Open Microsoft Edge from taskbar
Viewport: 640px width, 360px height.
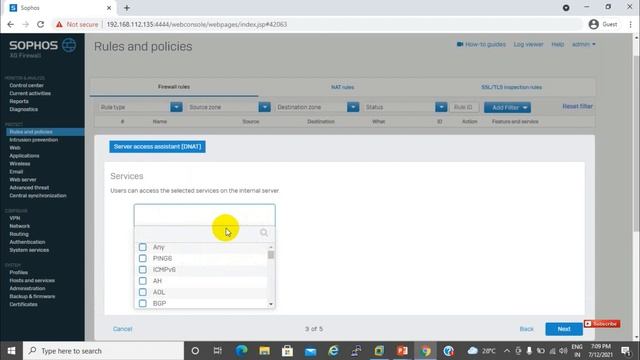pyautogui.click(x=241, y=351)
